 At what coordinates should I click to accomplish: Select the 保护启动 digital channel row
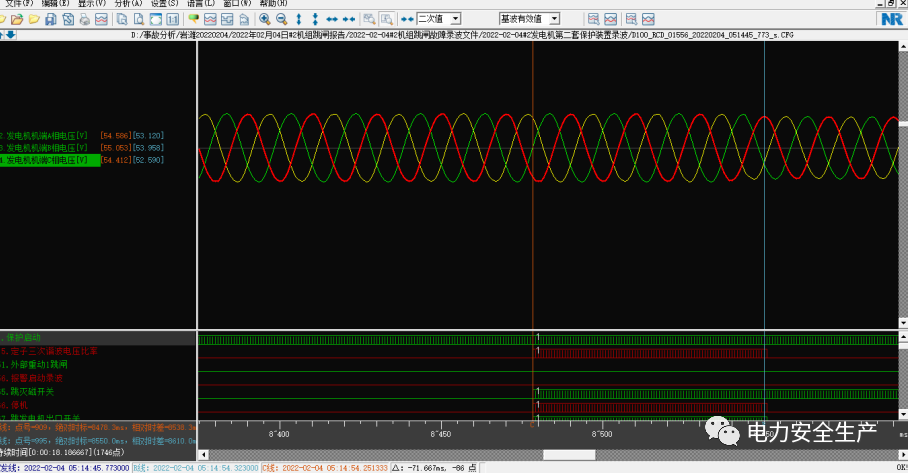tap(22, 338)
